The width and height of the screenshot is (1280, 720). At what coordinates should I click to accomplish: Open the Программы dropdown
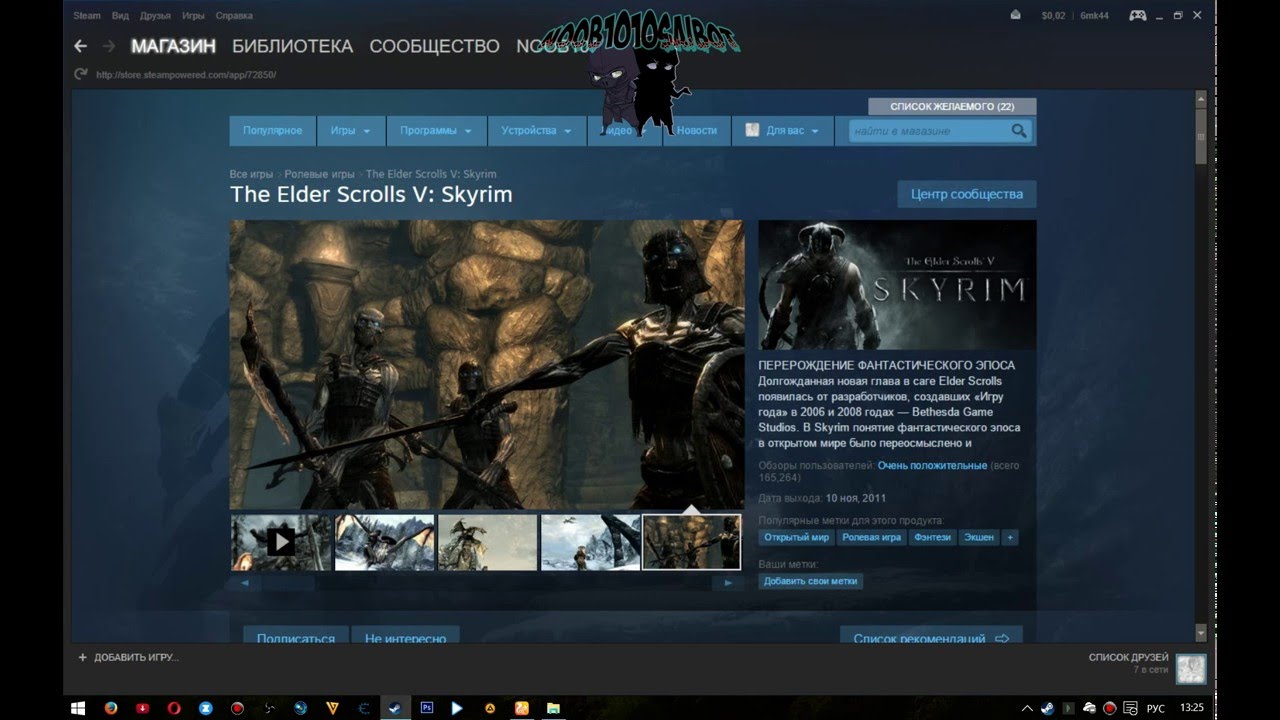(x=435, y=131)
